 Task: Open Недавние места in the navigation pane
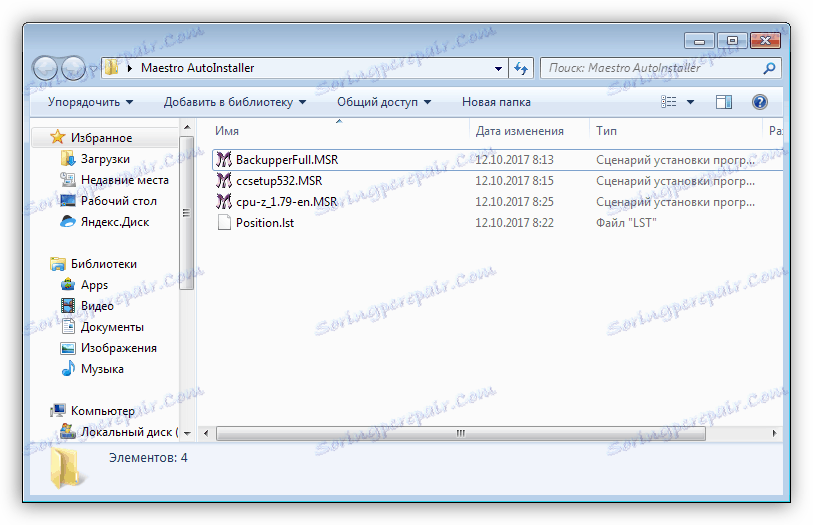point(125,180)
